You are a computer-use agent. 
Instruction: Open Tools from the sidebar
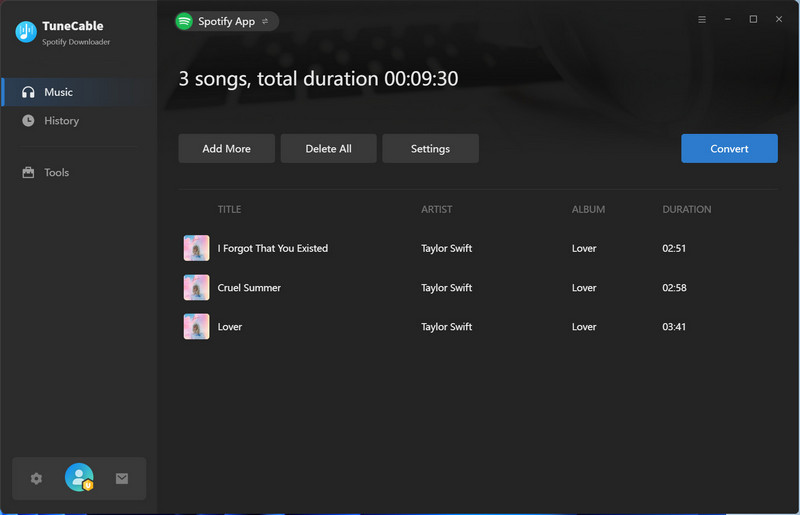click(x=56, y=173)
